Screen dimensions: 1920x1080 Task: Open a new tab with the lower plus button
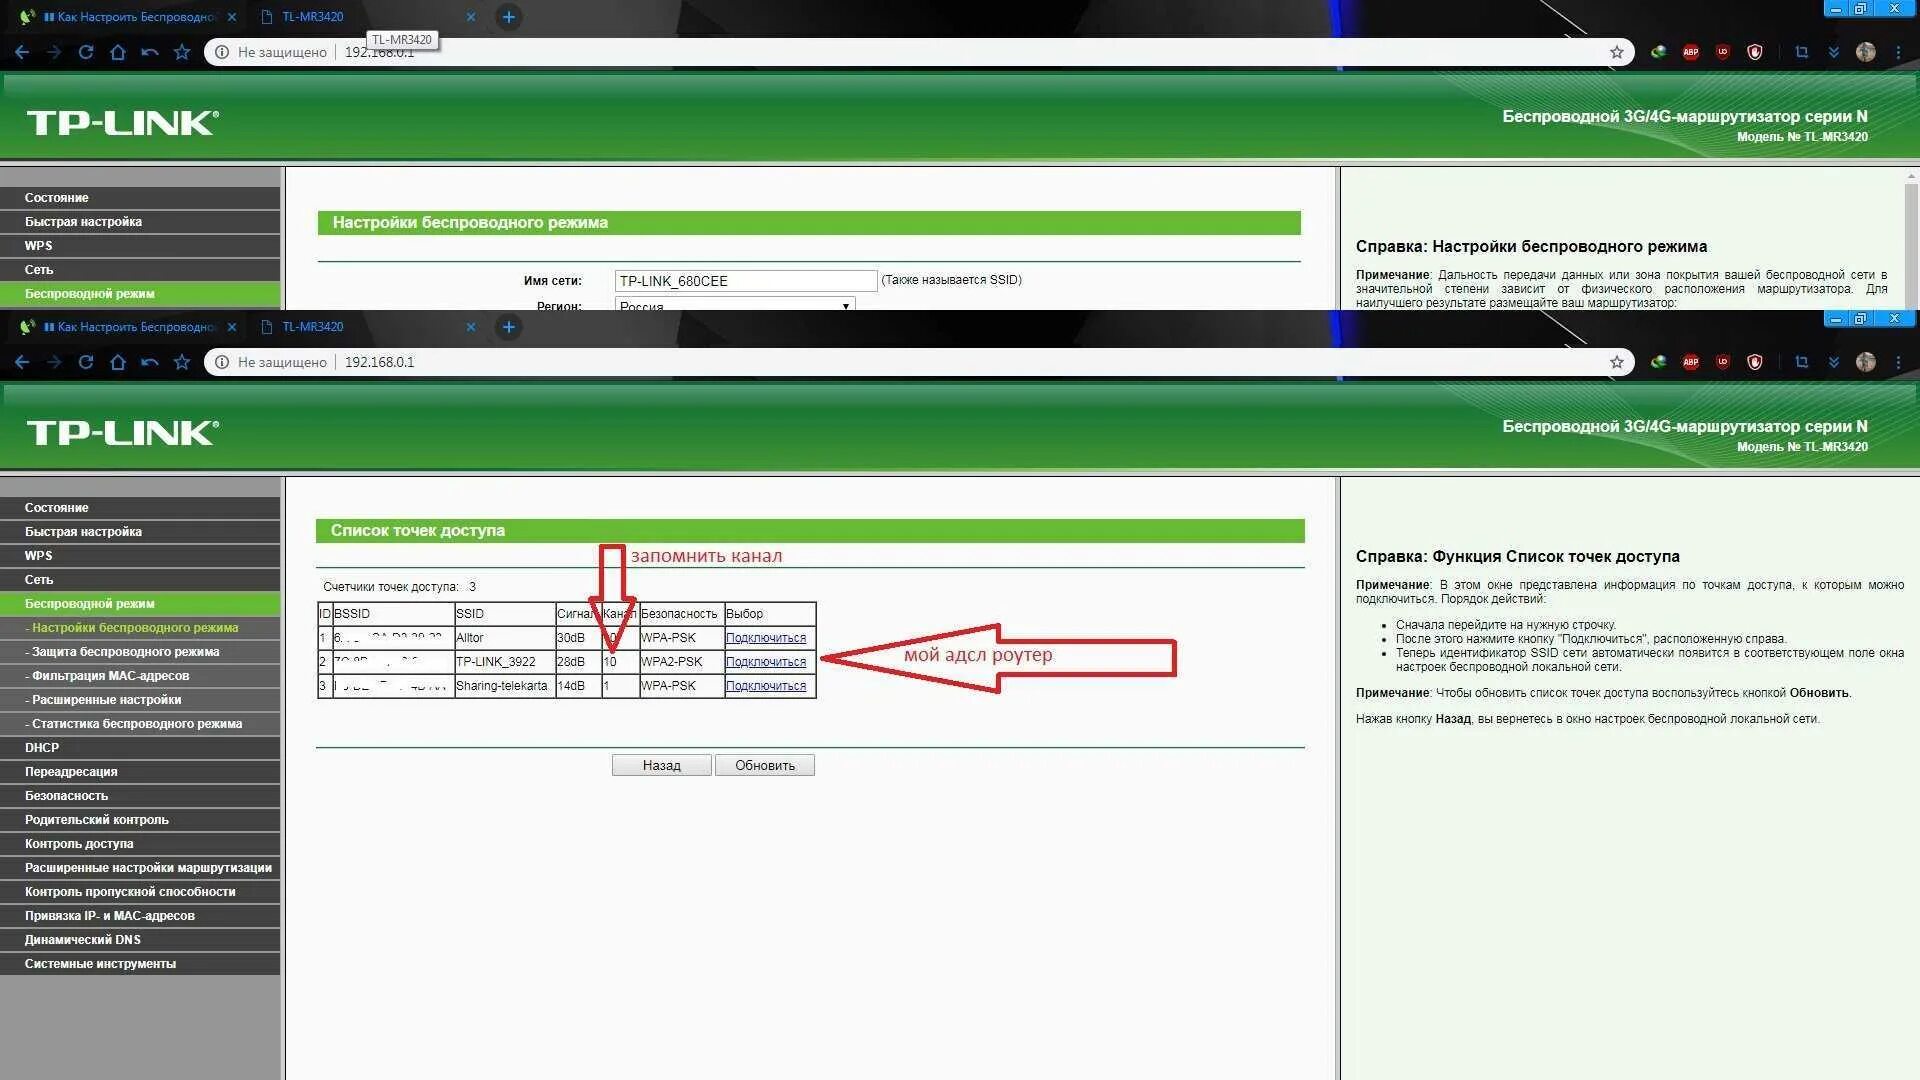point(508,327)
